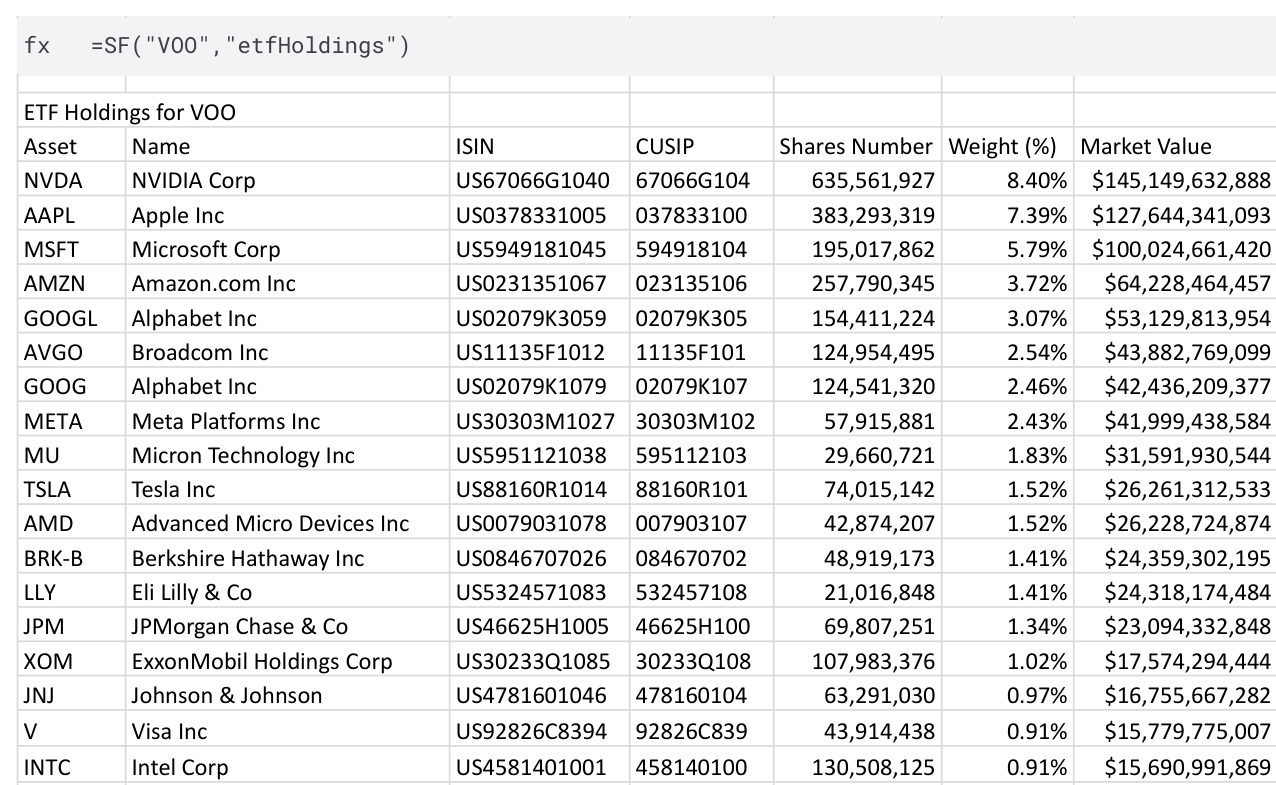
Task: Select the Shares Number header cell
Action: click(x=857, y=146)
